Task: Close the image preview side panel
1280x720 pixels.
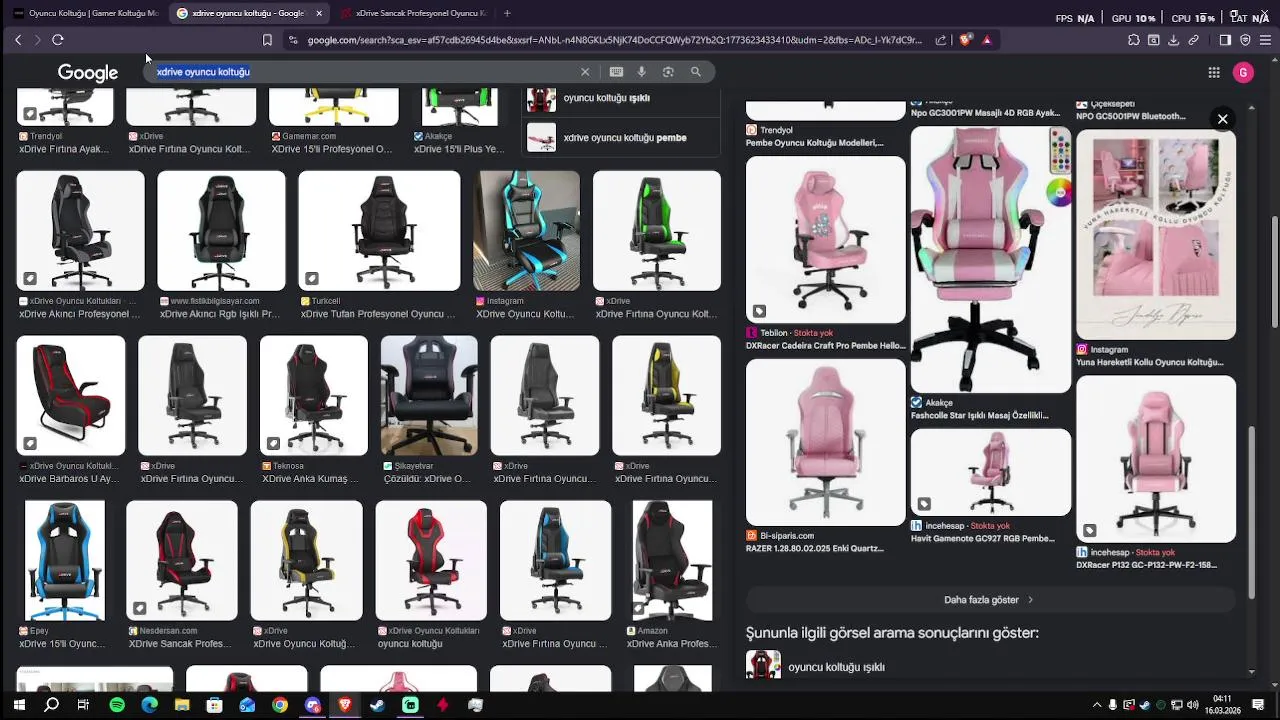Action: click(1222, 119)
